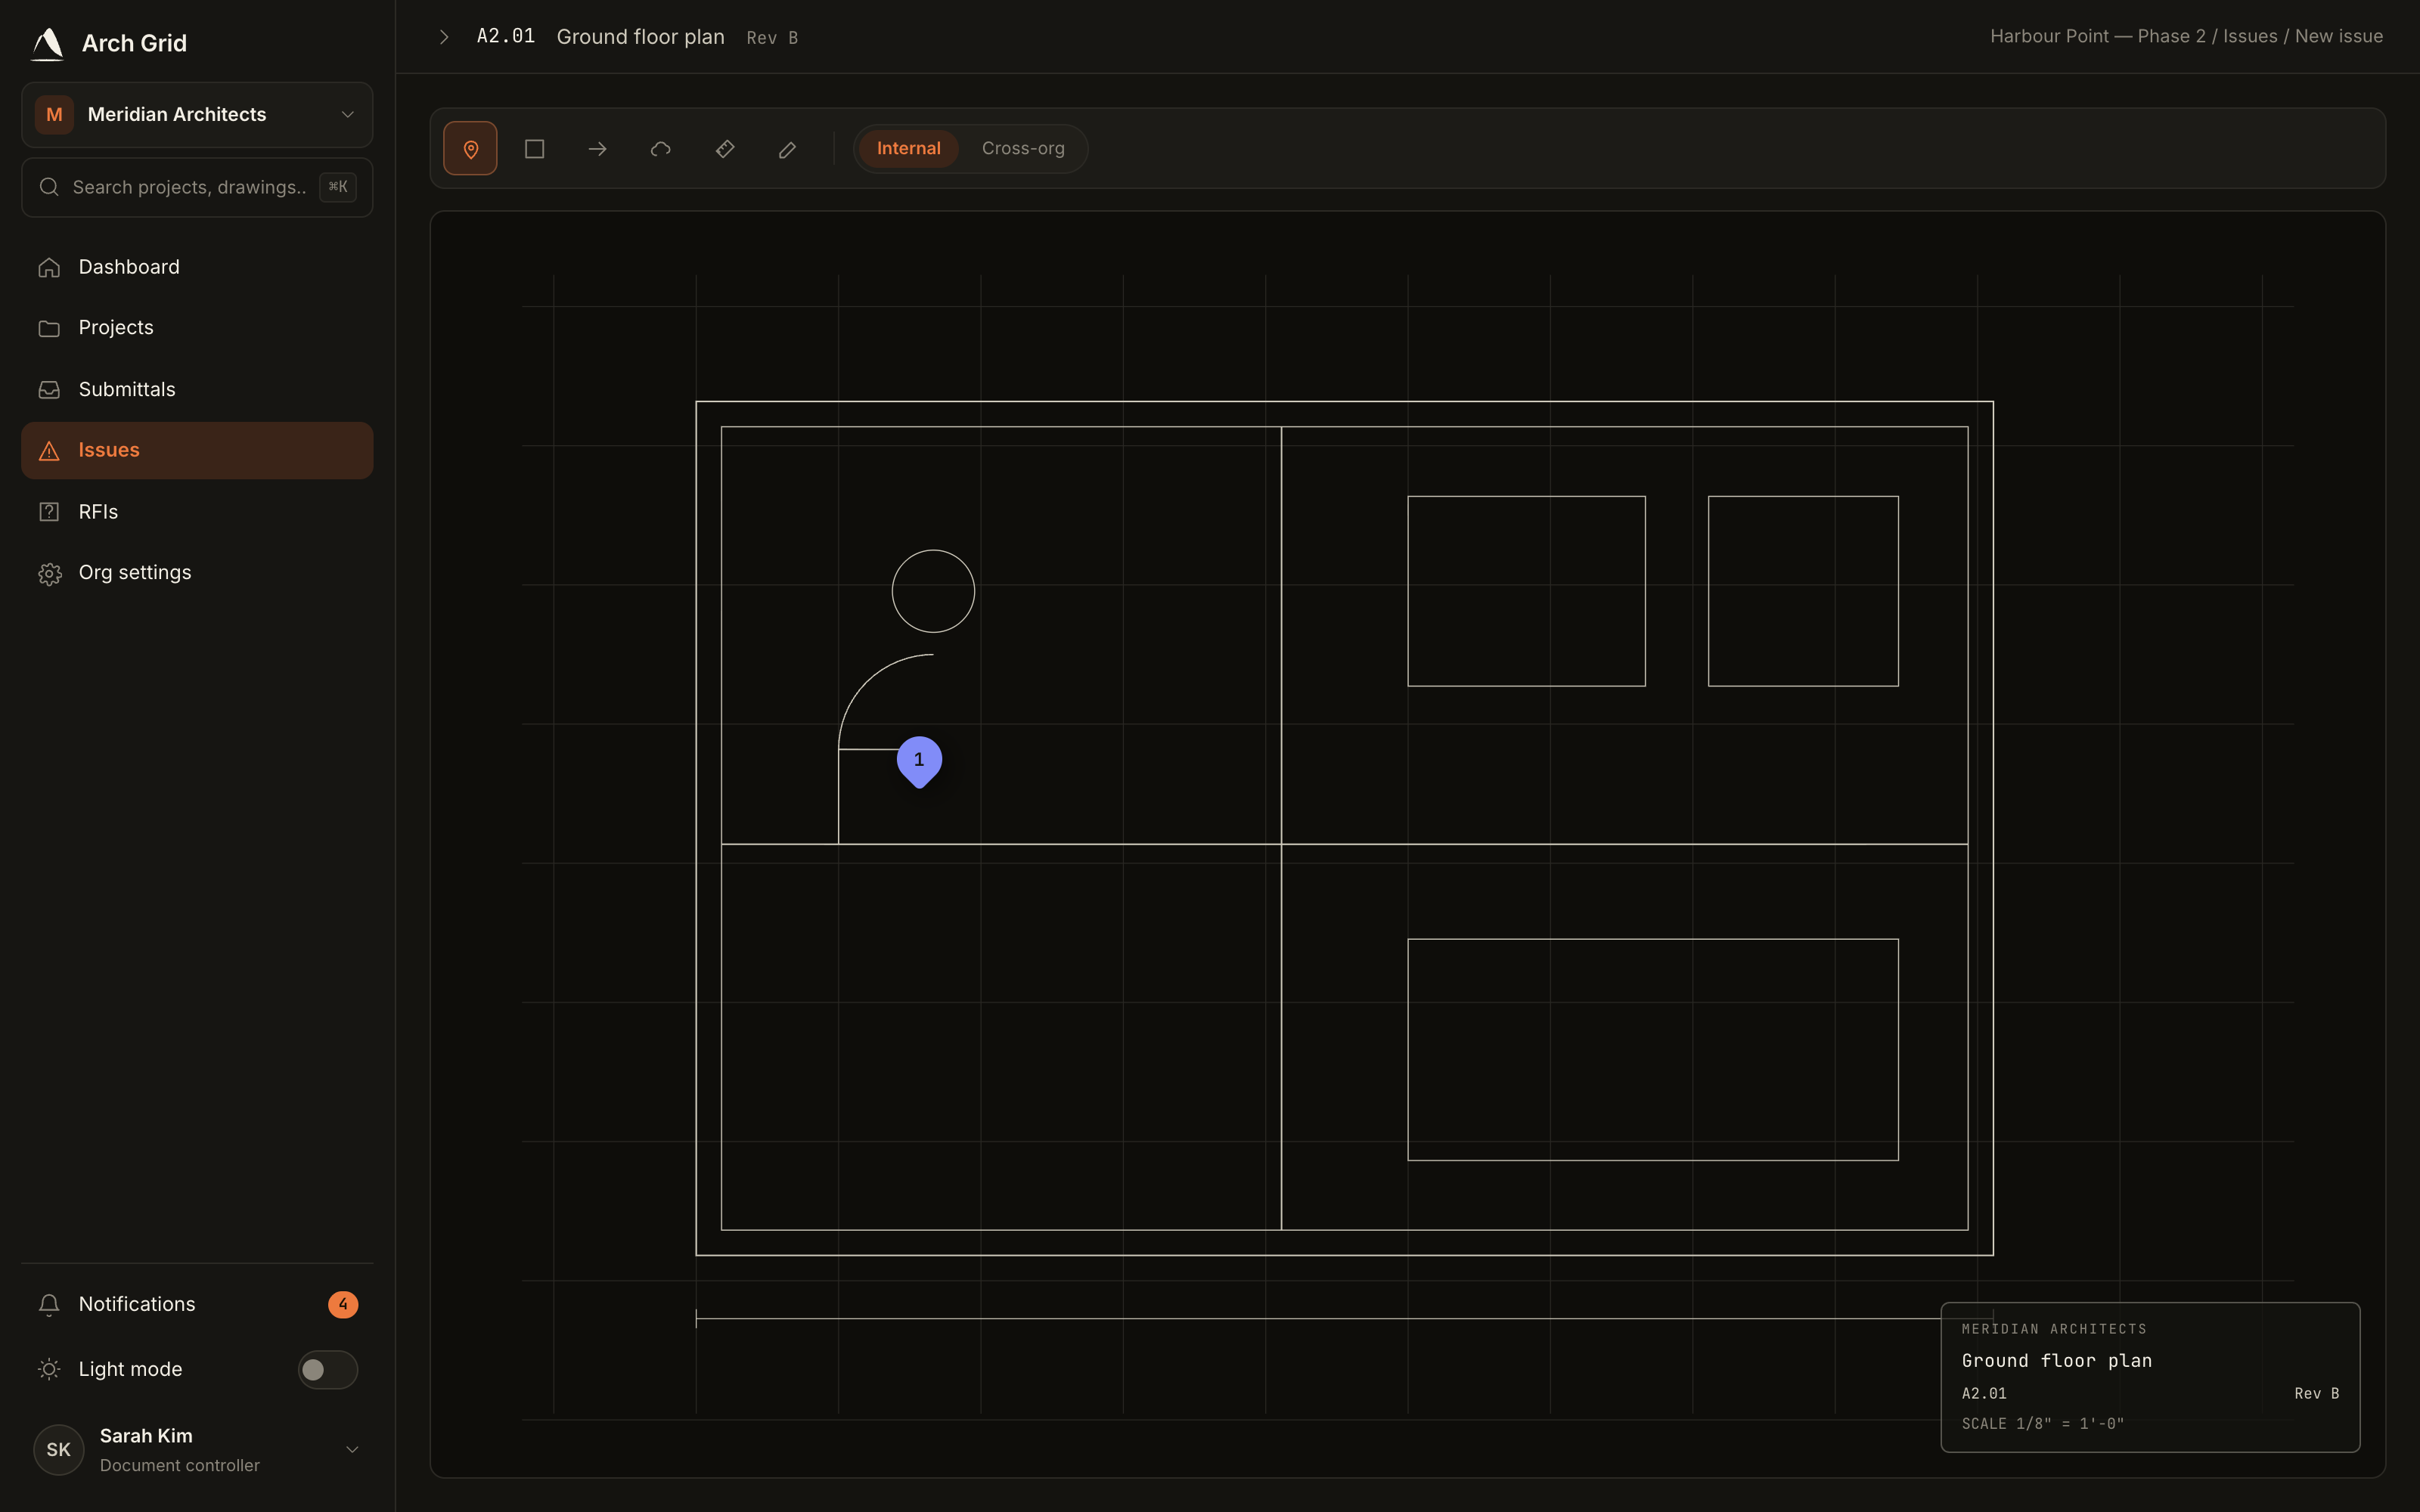
Task: Open Org settings
Action: [x=197, y=573]
